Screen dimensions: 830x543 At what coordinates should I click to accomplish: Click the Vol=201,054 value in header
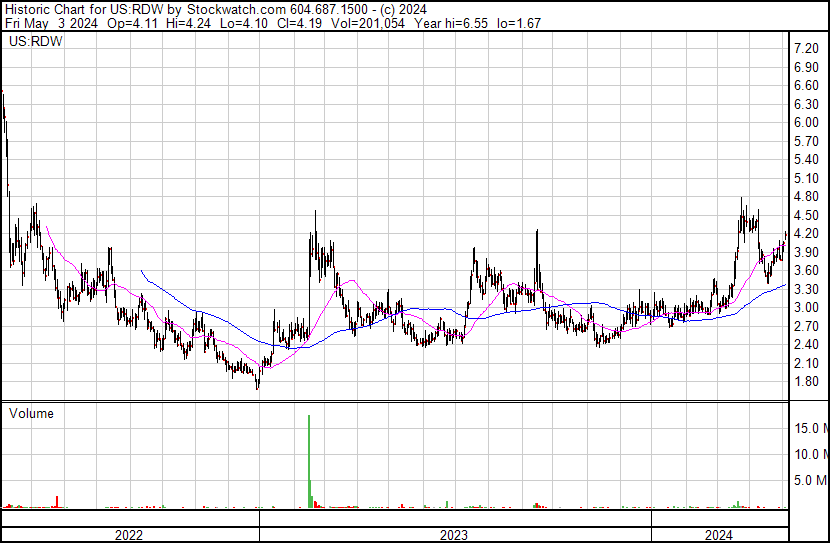(x=368, y=23)
